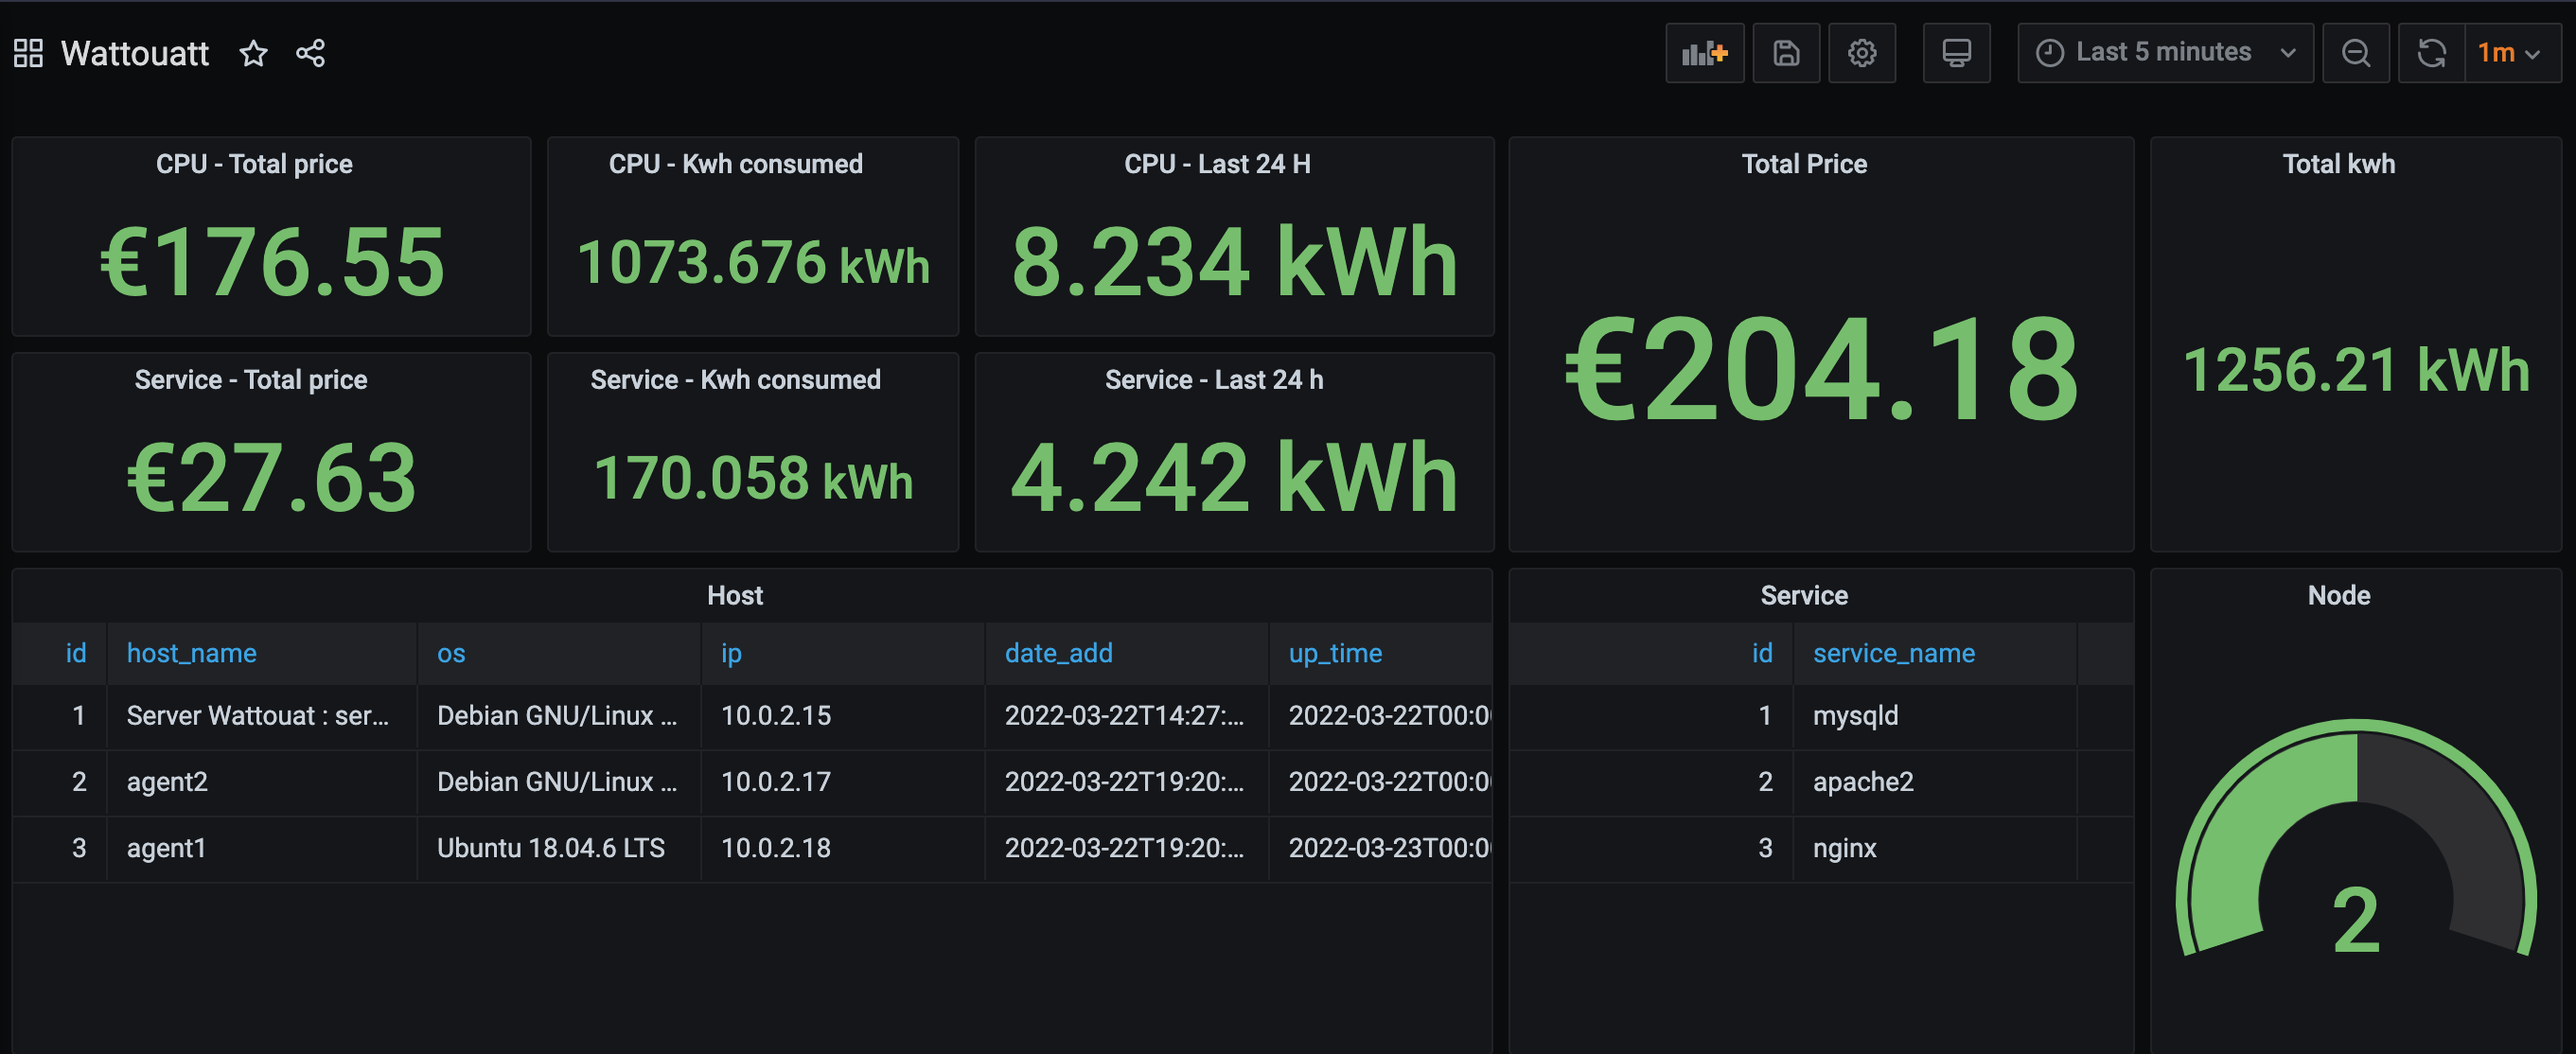The width and height of the screenshot is (2576, 1054).
Task: Click the Add panel icon
Action: pyautogui.click(x=1703, y=53)
